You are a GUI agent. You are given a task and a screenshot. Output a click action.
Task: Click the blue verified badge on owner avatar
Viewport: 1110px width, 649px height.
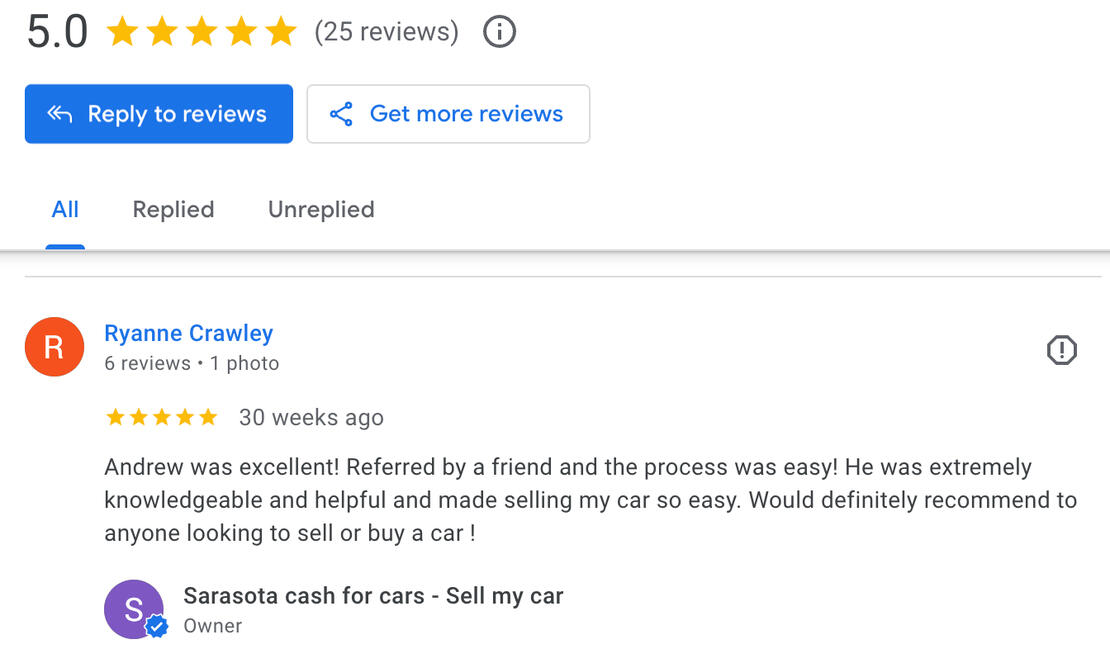156,627
